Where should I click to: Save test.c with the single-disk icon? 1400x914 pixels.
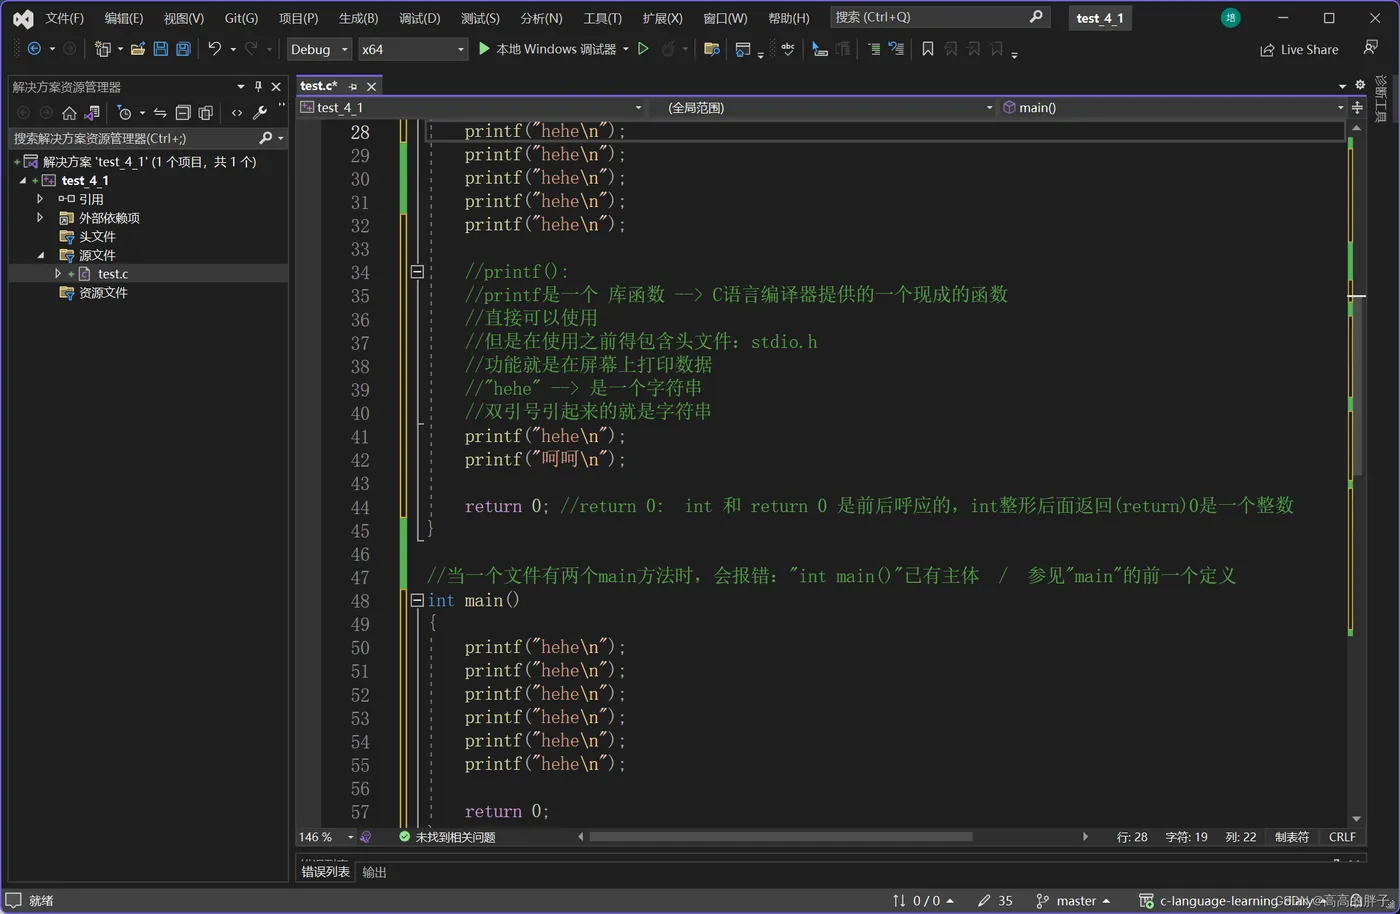[160, 49]
